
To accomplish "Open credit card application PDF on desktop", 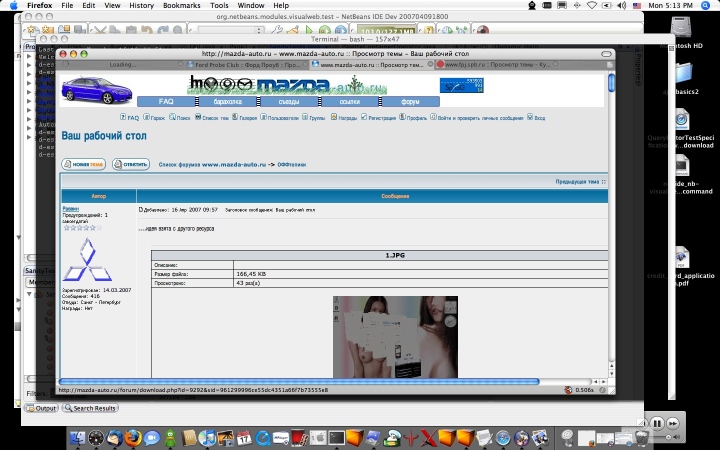I will click(681, 258).
